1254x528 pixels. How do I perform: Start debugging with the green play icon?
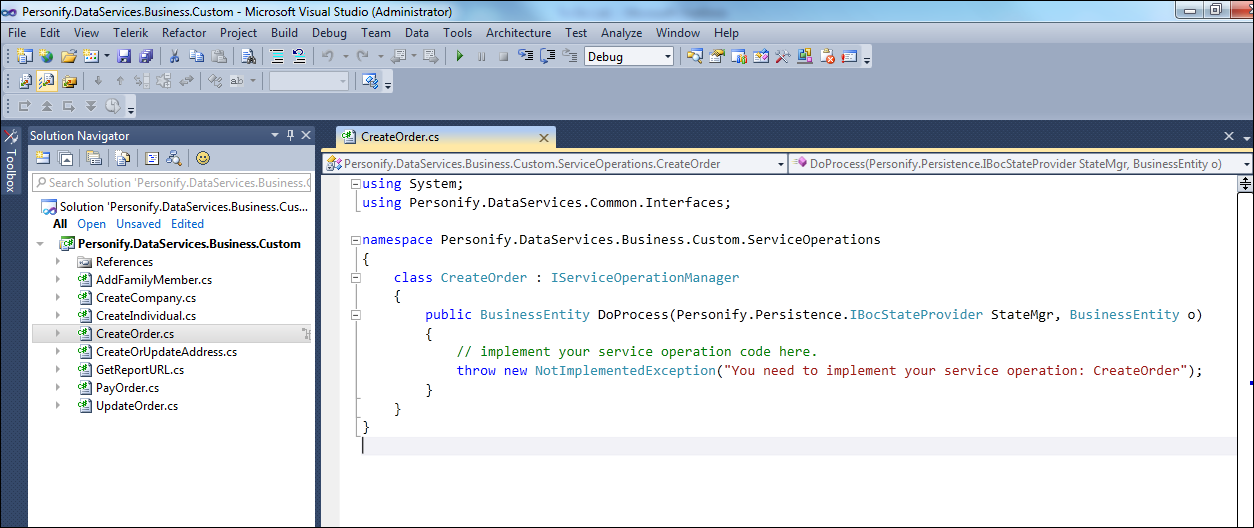pyautogui.click(x=460, y=56)
